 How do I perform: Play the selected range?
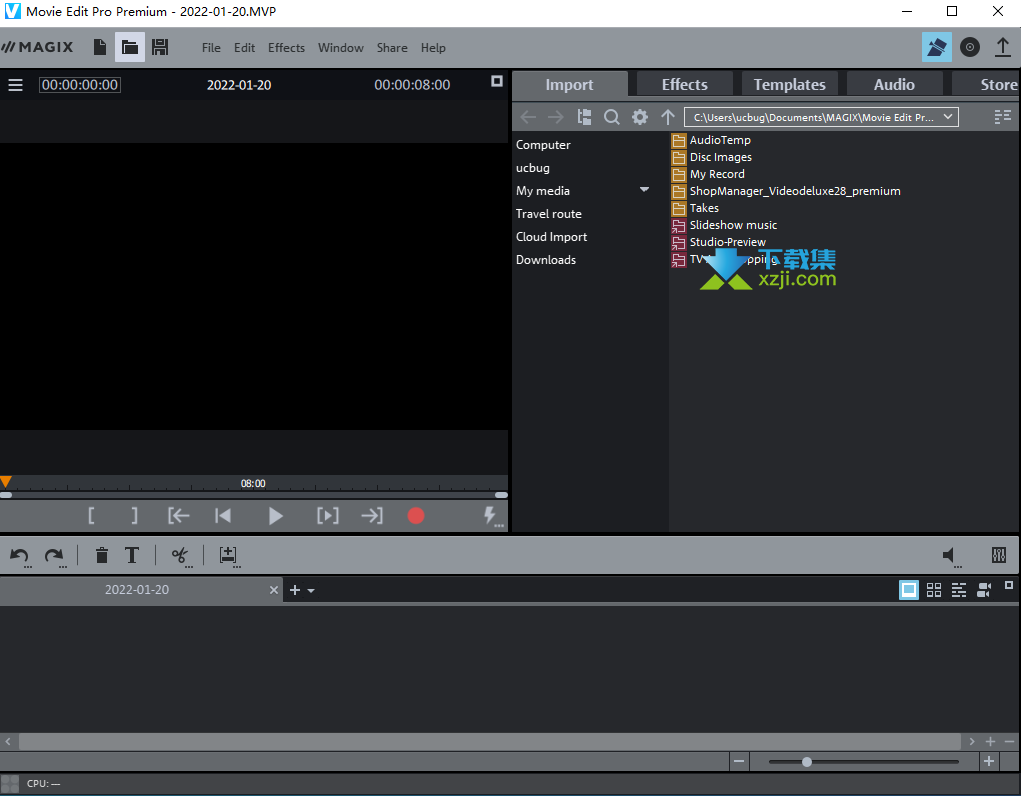[x=328, y=516]
